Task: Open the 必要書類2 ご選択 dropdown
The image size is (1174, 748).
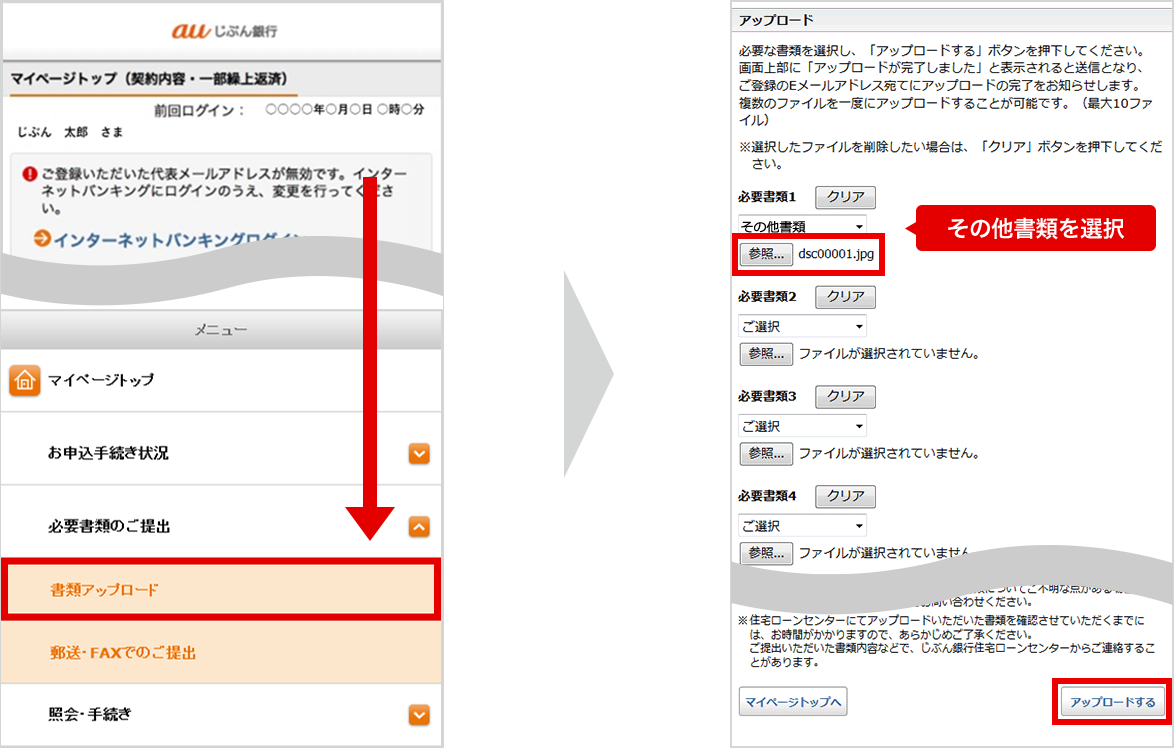Action: coord(802,326)
